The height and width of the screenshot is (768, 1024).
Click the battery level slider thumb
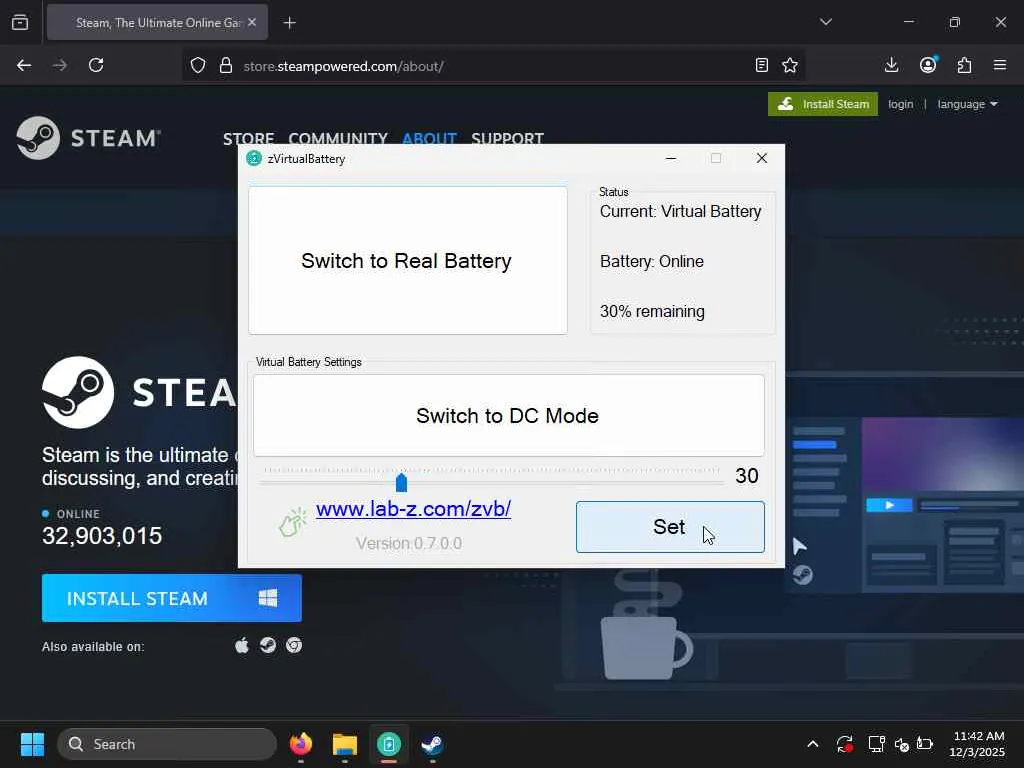[402, 483]
